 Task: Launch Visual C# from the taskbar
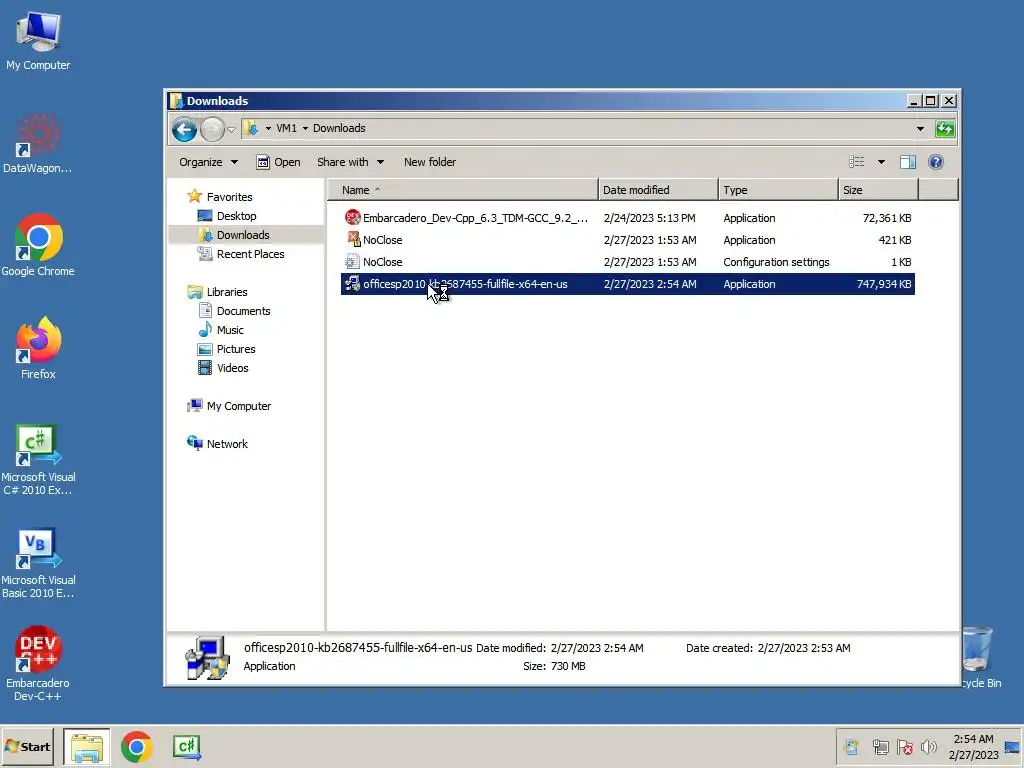(187, 747)
